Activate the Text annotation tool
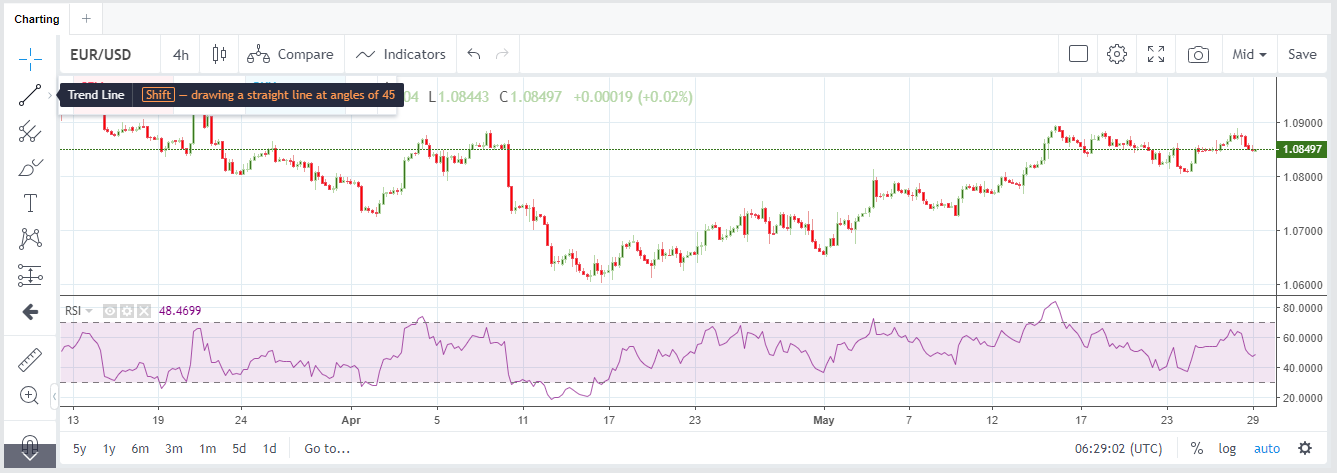The width and height of the screenshot is (1337, 473). pyautogui.click(x=30, y=203)
